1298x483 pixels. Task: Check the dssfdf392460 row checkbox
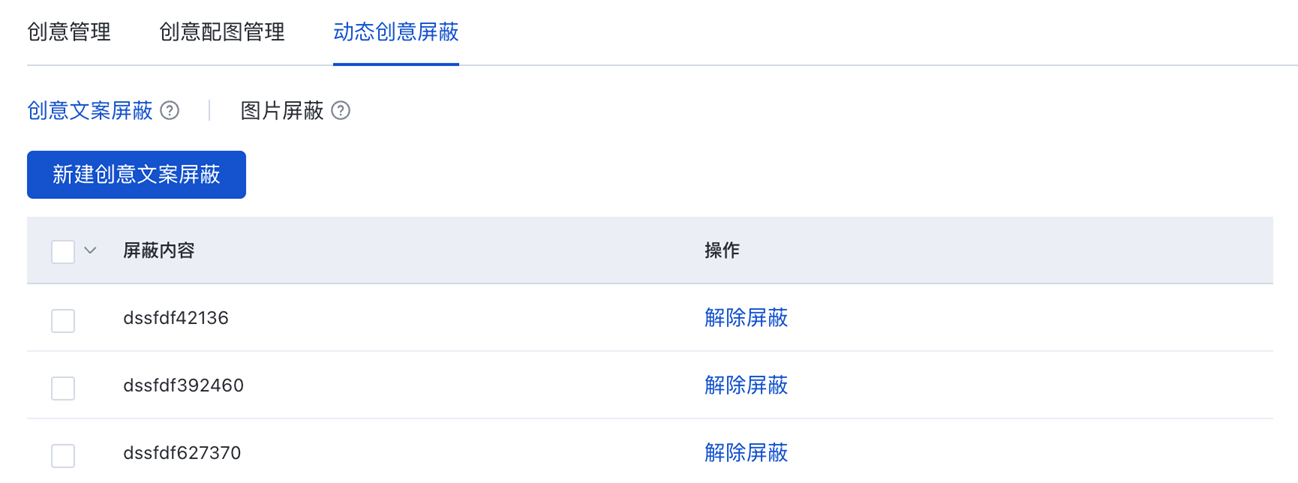pos(63,388)
